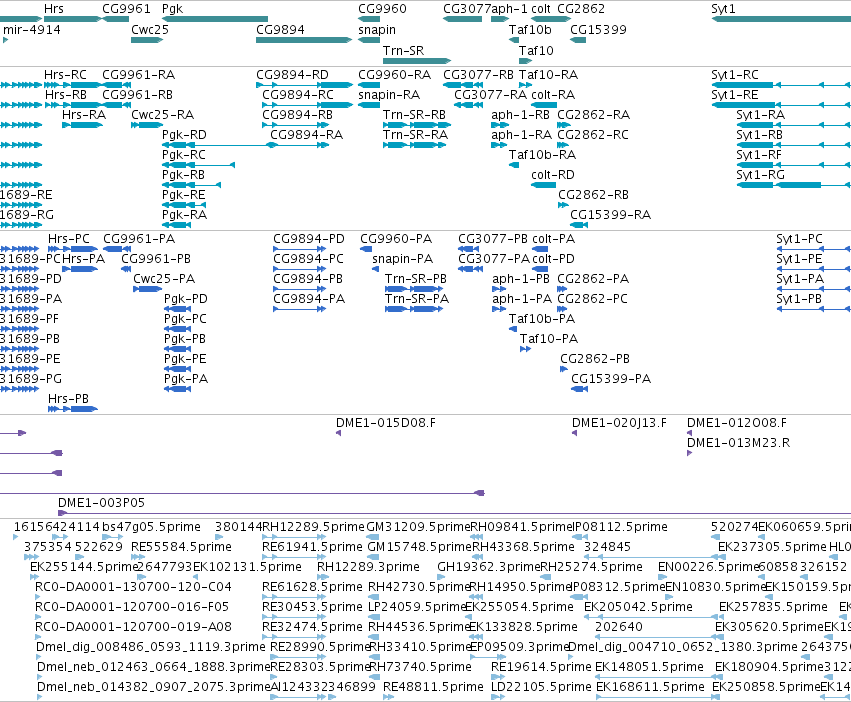
Task: Click transcript CG2862-RB
Action: (563, 205)
